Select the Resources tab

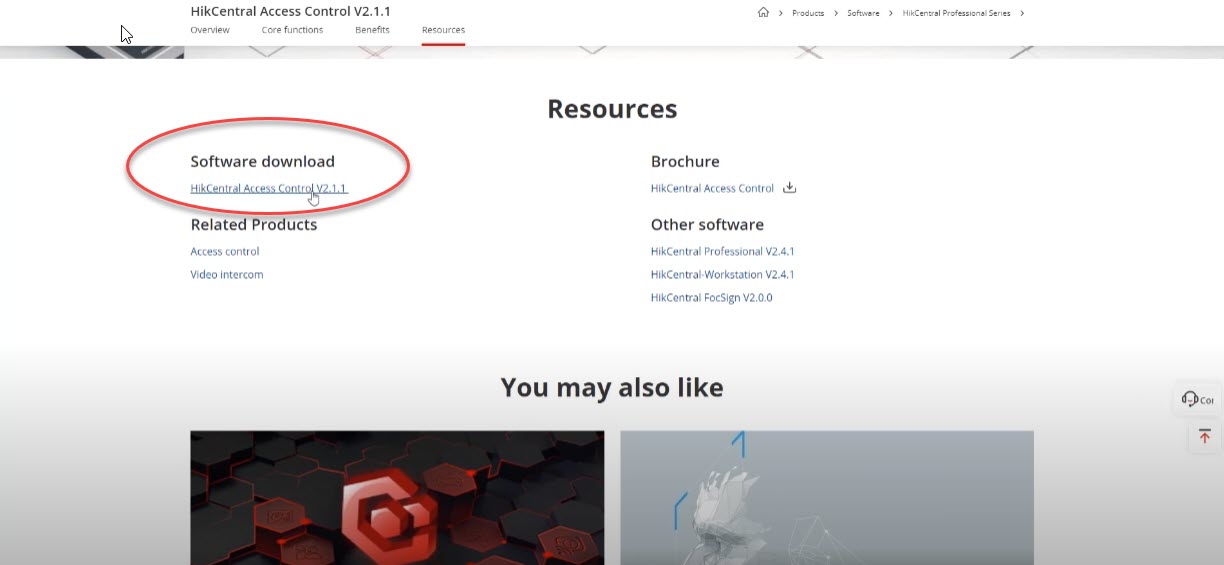pyautogui.click(x=443, y=30)
